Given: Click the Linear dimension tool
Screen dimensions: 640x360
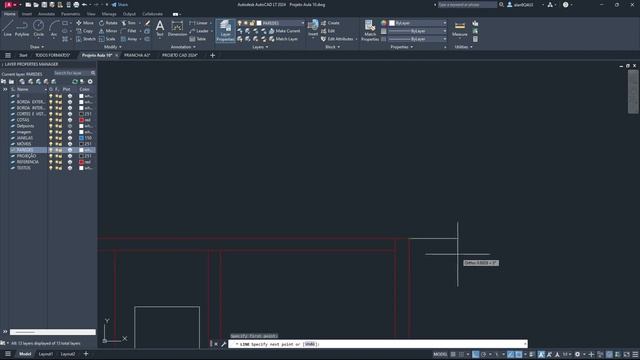Looking at the screenshot, I should tap(199, 23).
